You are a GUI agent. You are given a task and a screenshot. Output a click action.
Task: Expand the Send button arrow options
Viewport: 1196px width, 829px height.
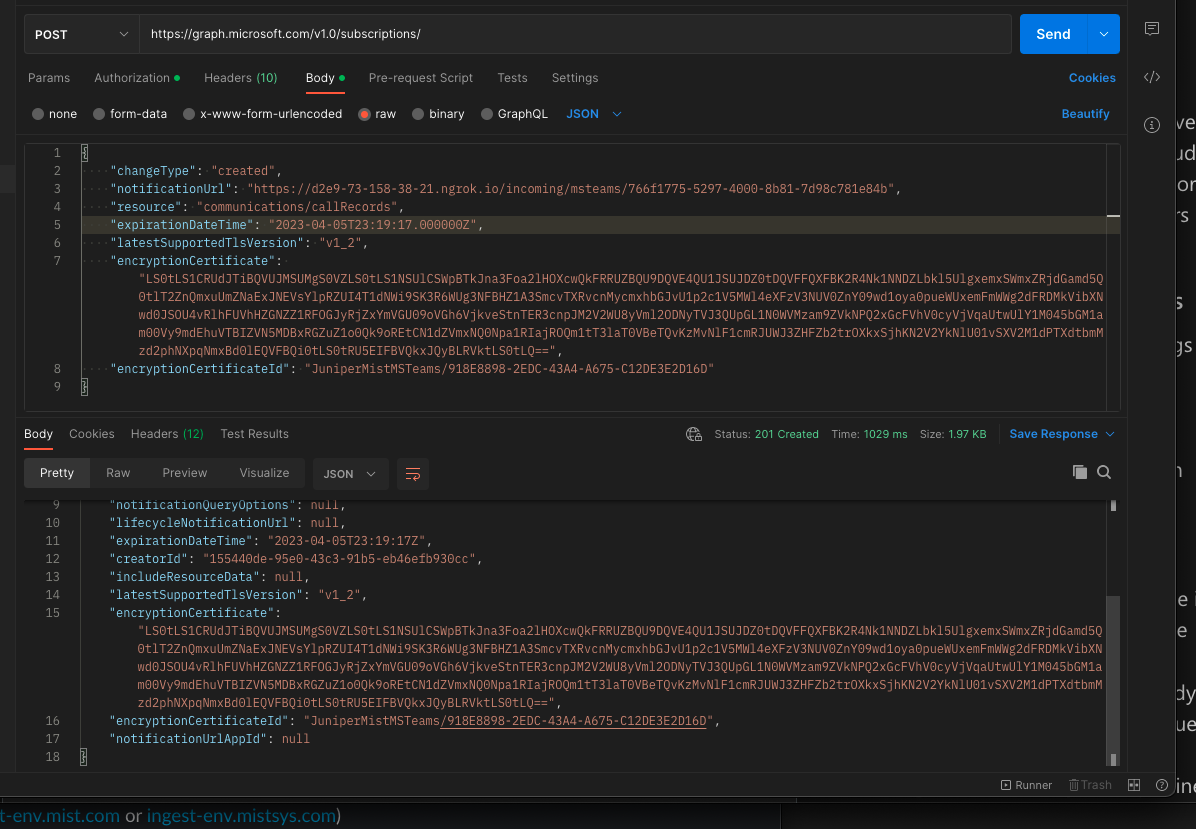point(1103,34)
